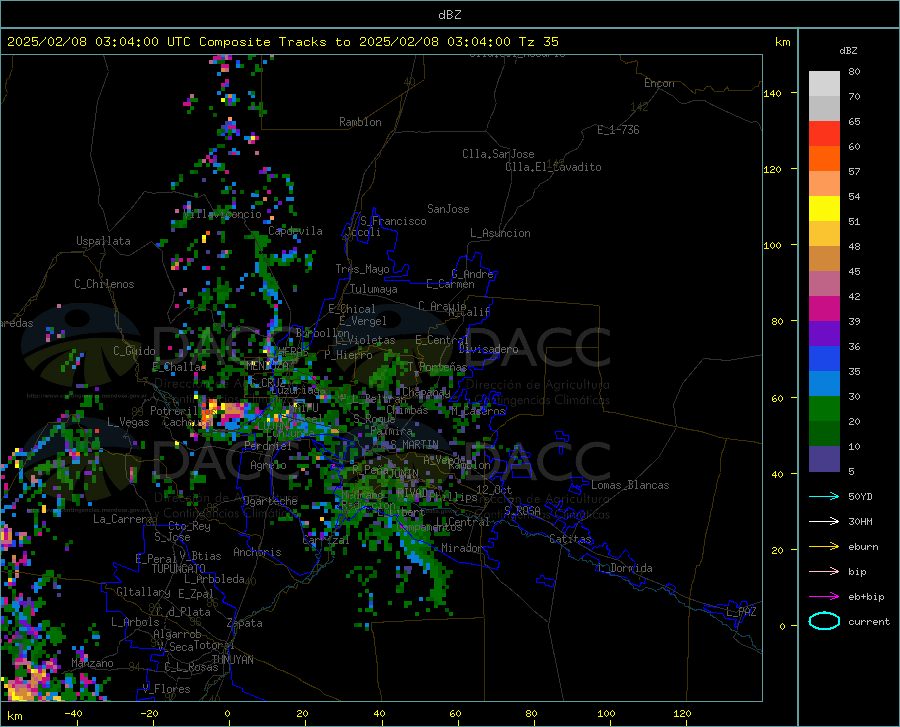Screen dimensions: 900x727
Task: Click the 'Lomas_Blancas' map label
Action: (630, 485)
